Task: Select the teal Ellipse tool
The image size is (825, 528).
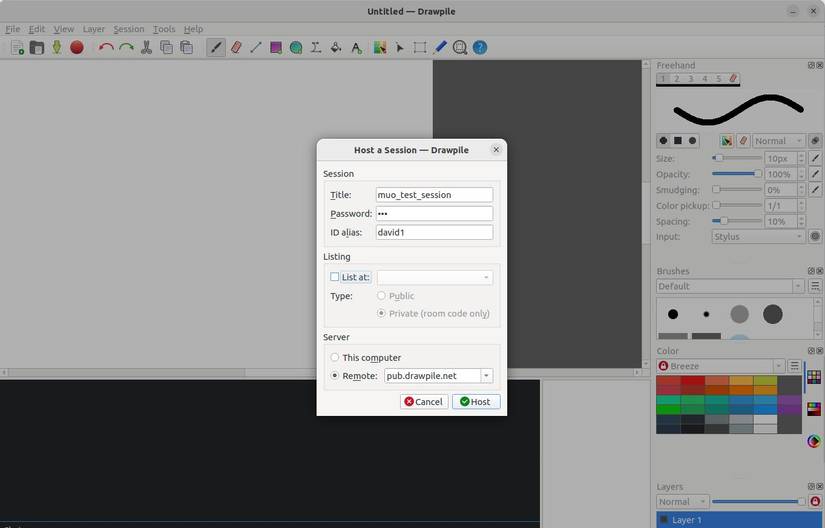Action: click(296, 47)
